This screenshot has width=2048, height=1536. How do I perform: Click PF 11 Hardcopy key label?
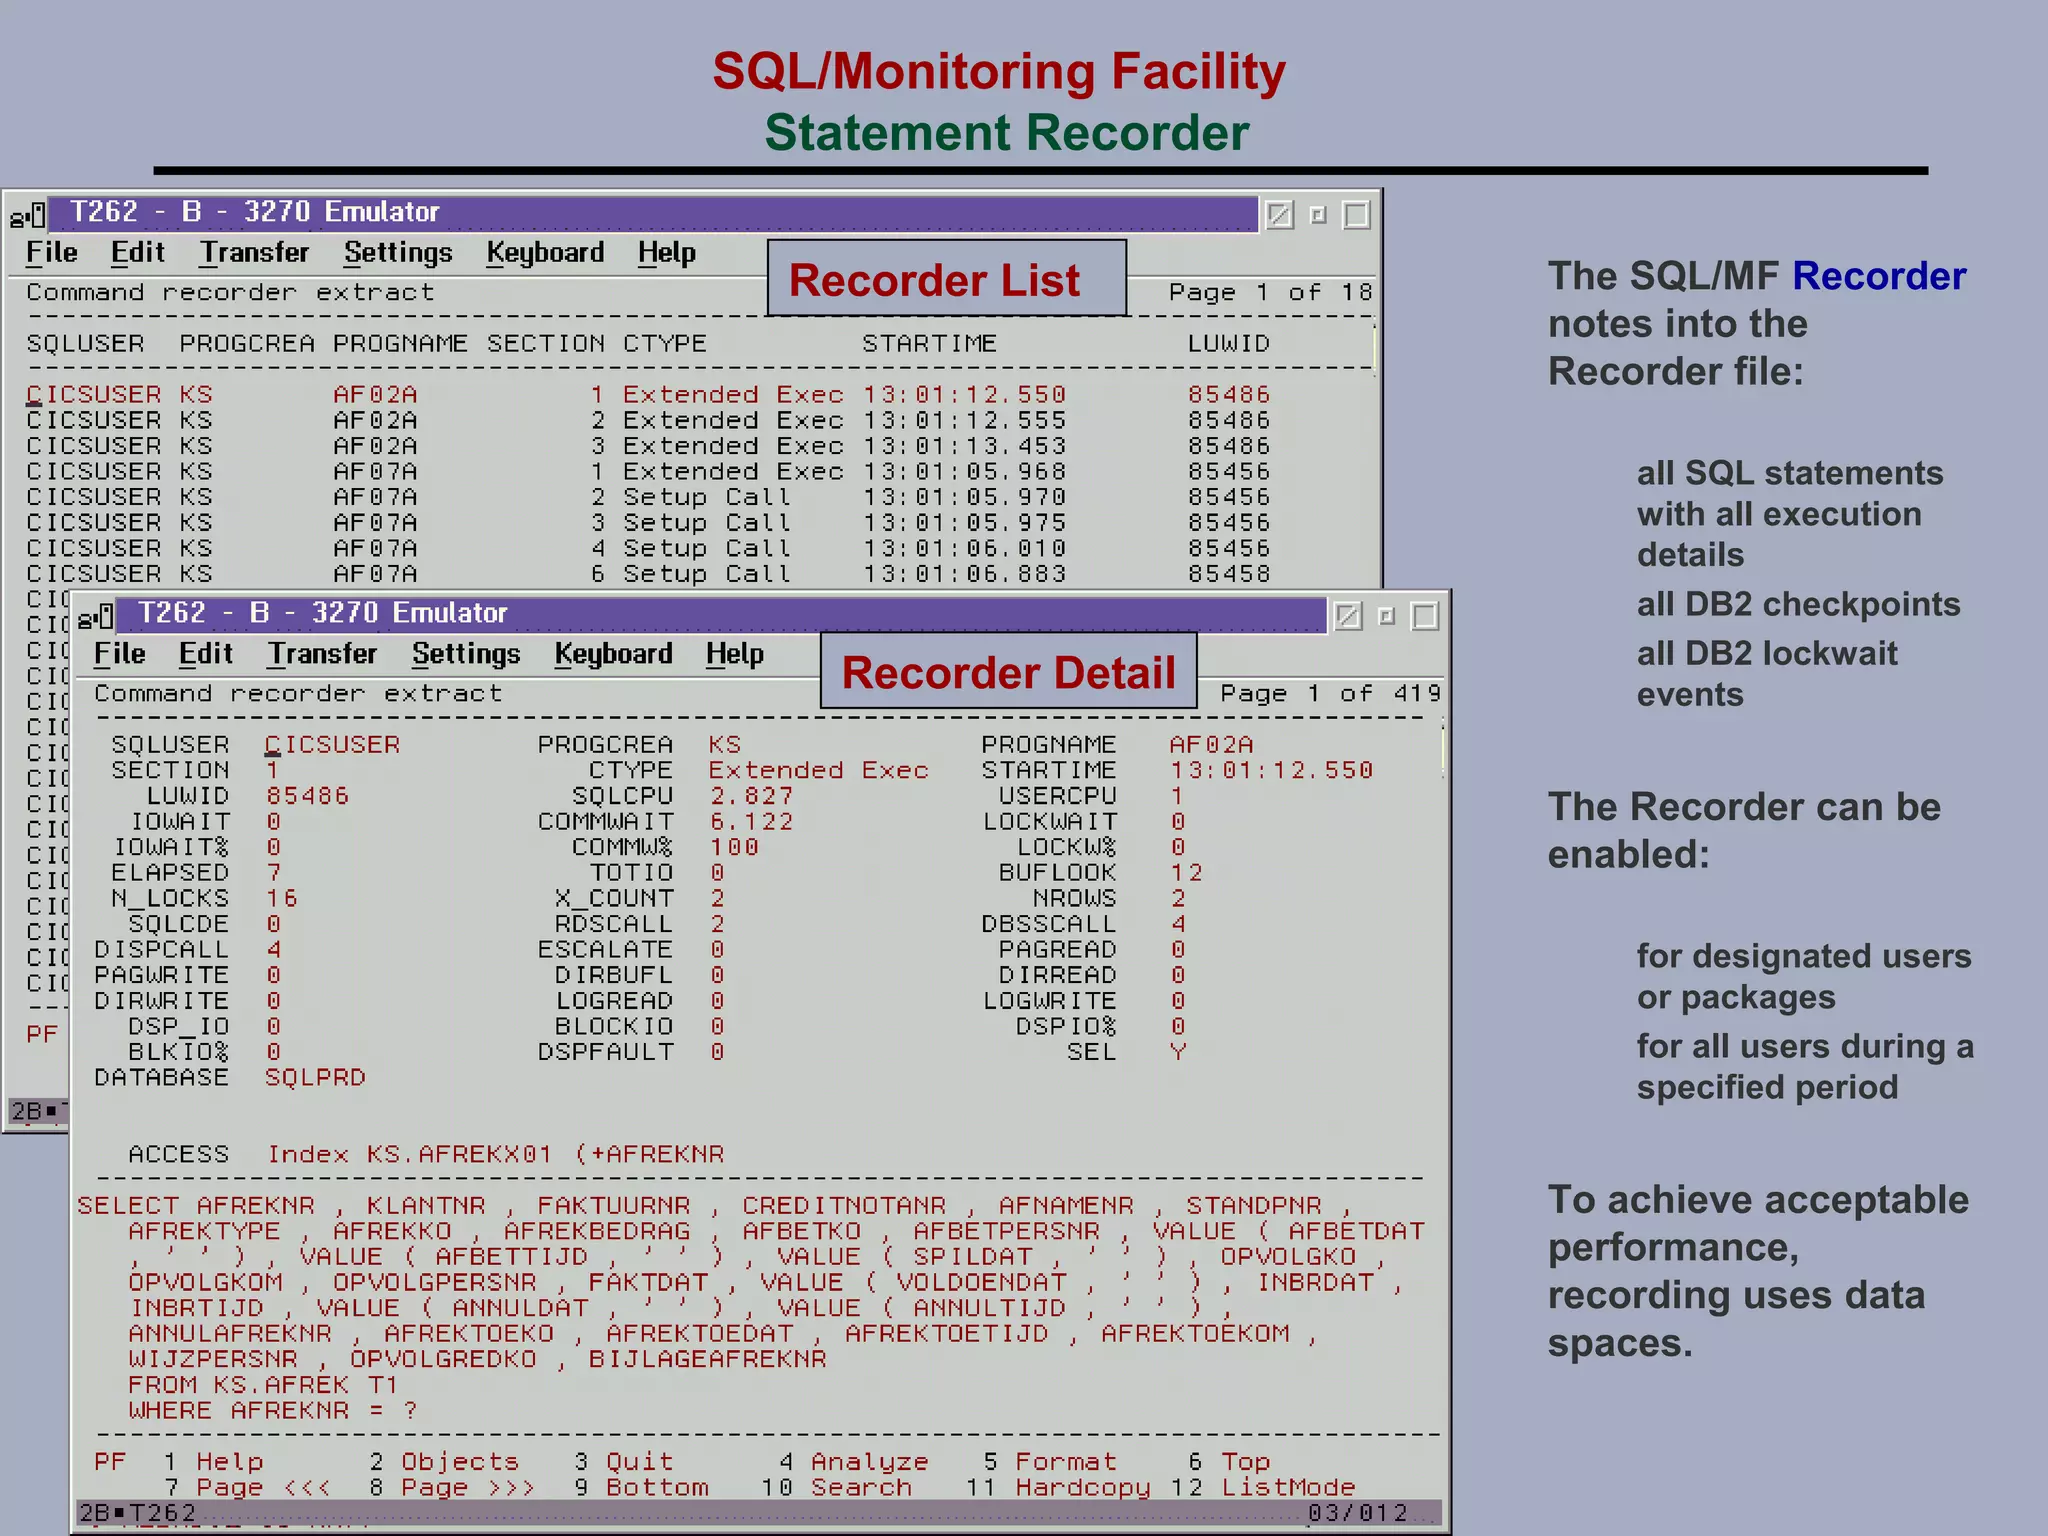(x=1059, y=1488)
